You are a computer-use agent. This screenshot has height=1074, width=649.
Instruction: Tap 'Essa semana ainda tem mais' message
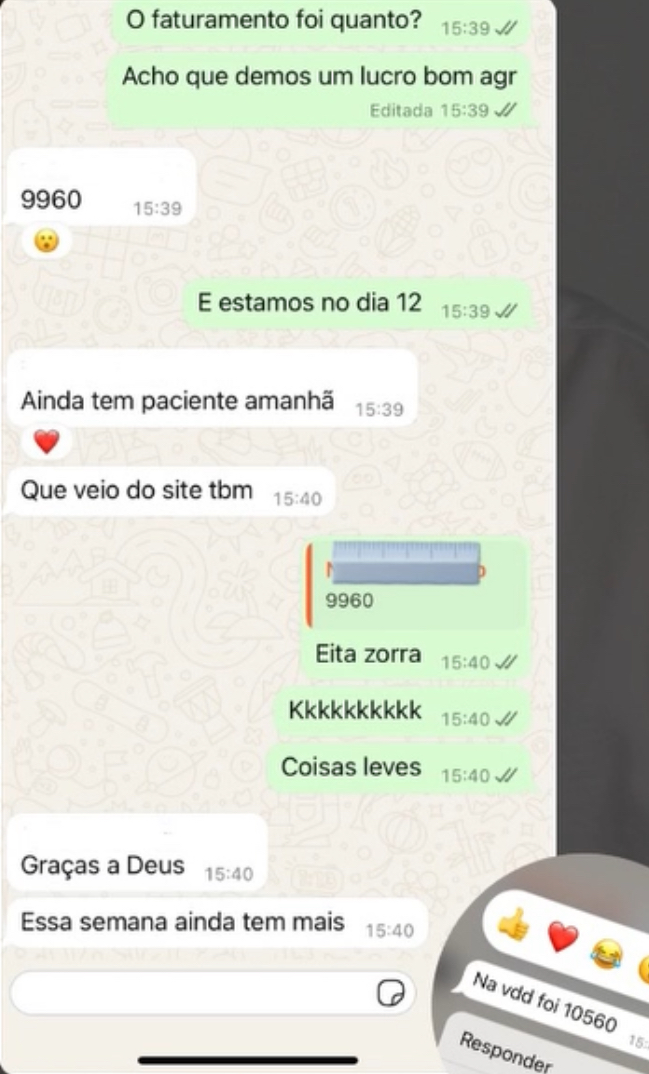pyautogui.click(x=217, y=923)
